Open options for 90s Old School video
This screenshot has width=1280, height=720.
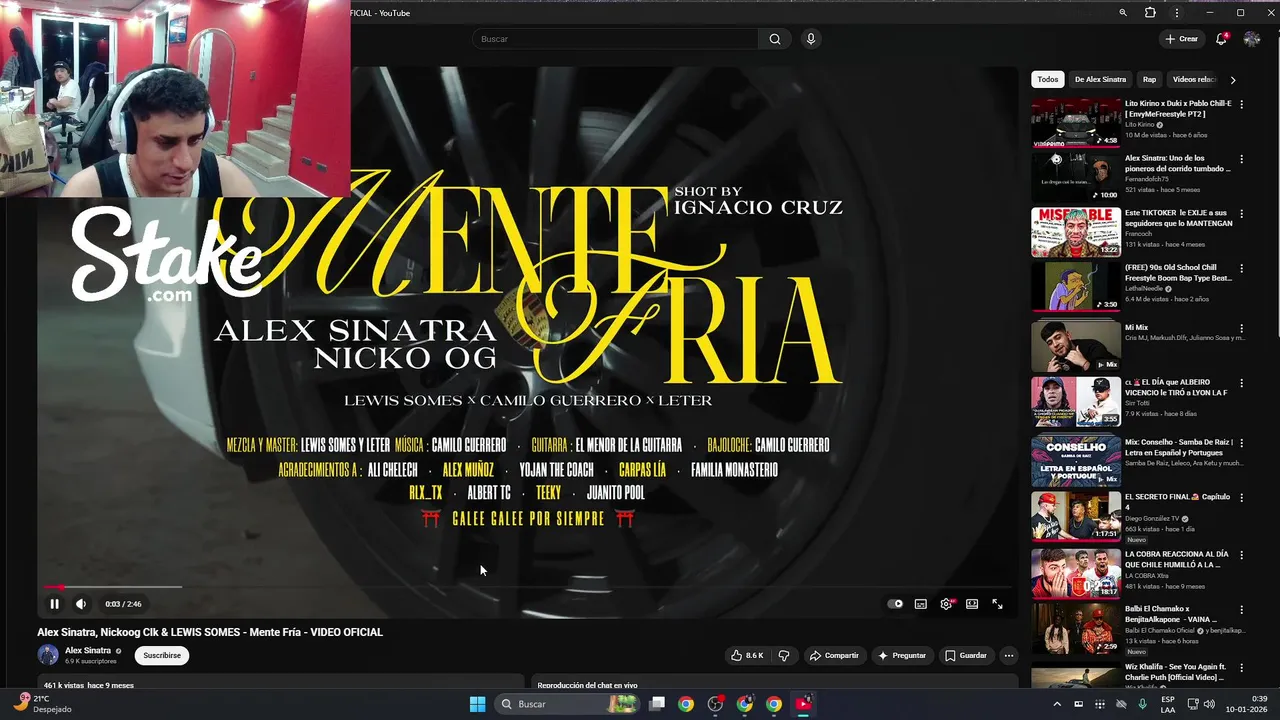tap(1242, 269)
